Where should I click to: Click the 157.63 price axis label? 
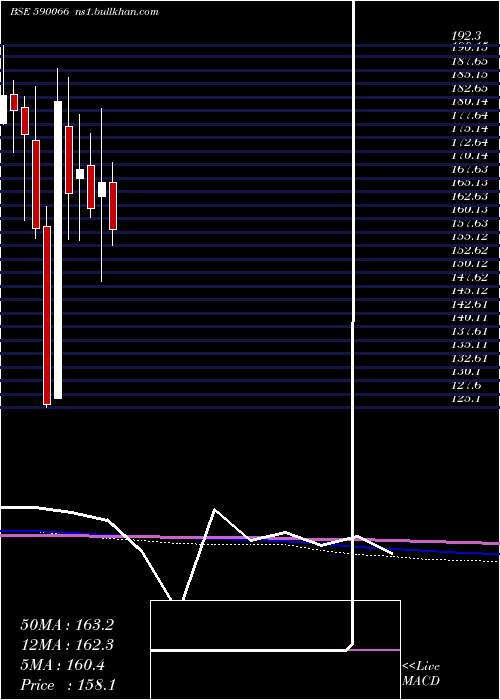click(x=469, y=223)
